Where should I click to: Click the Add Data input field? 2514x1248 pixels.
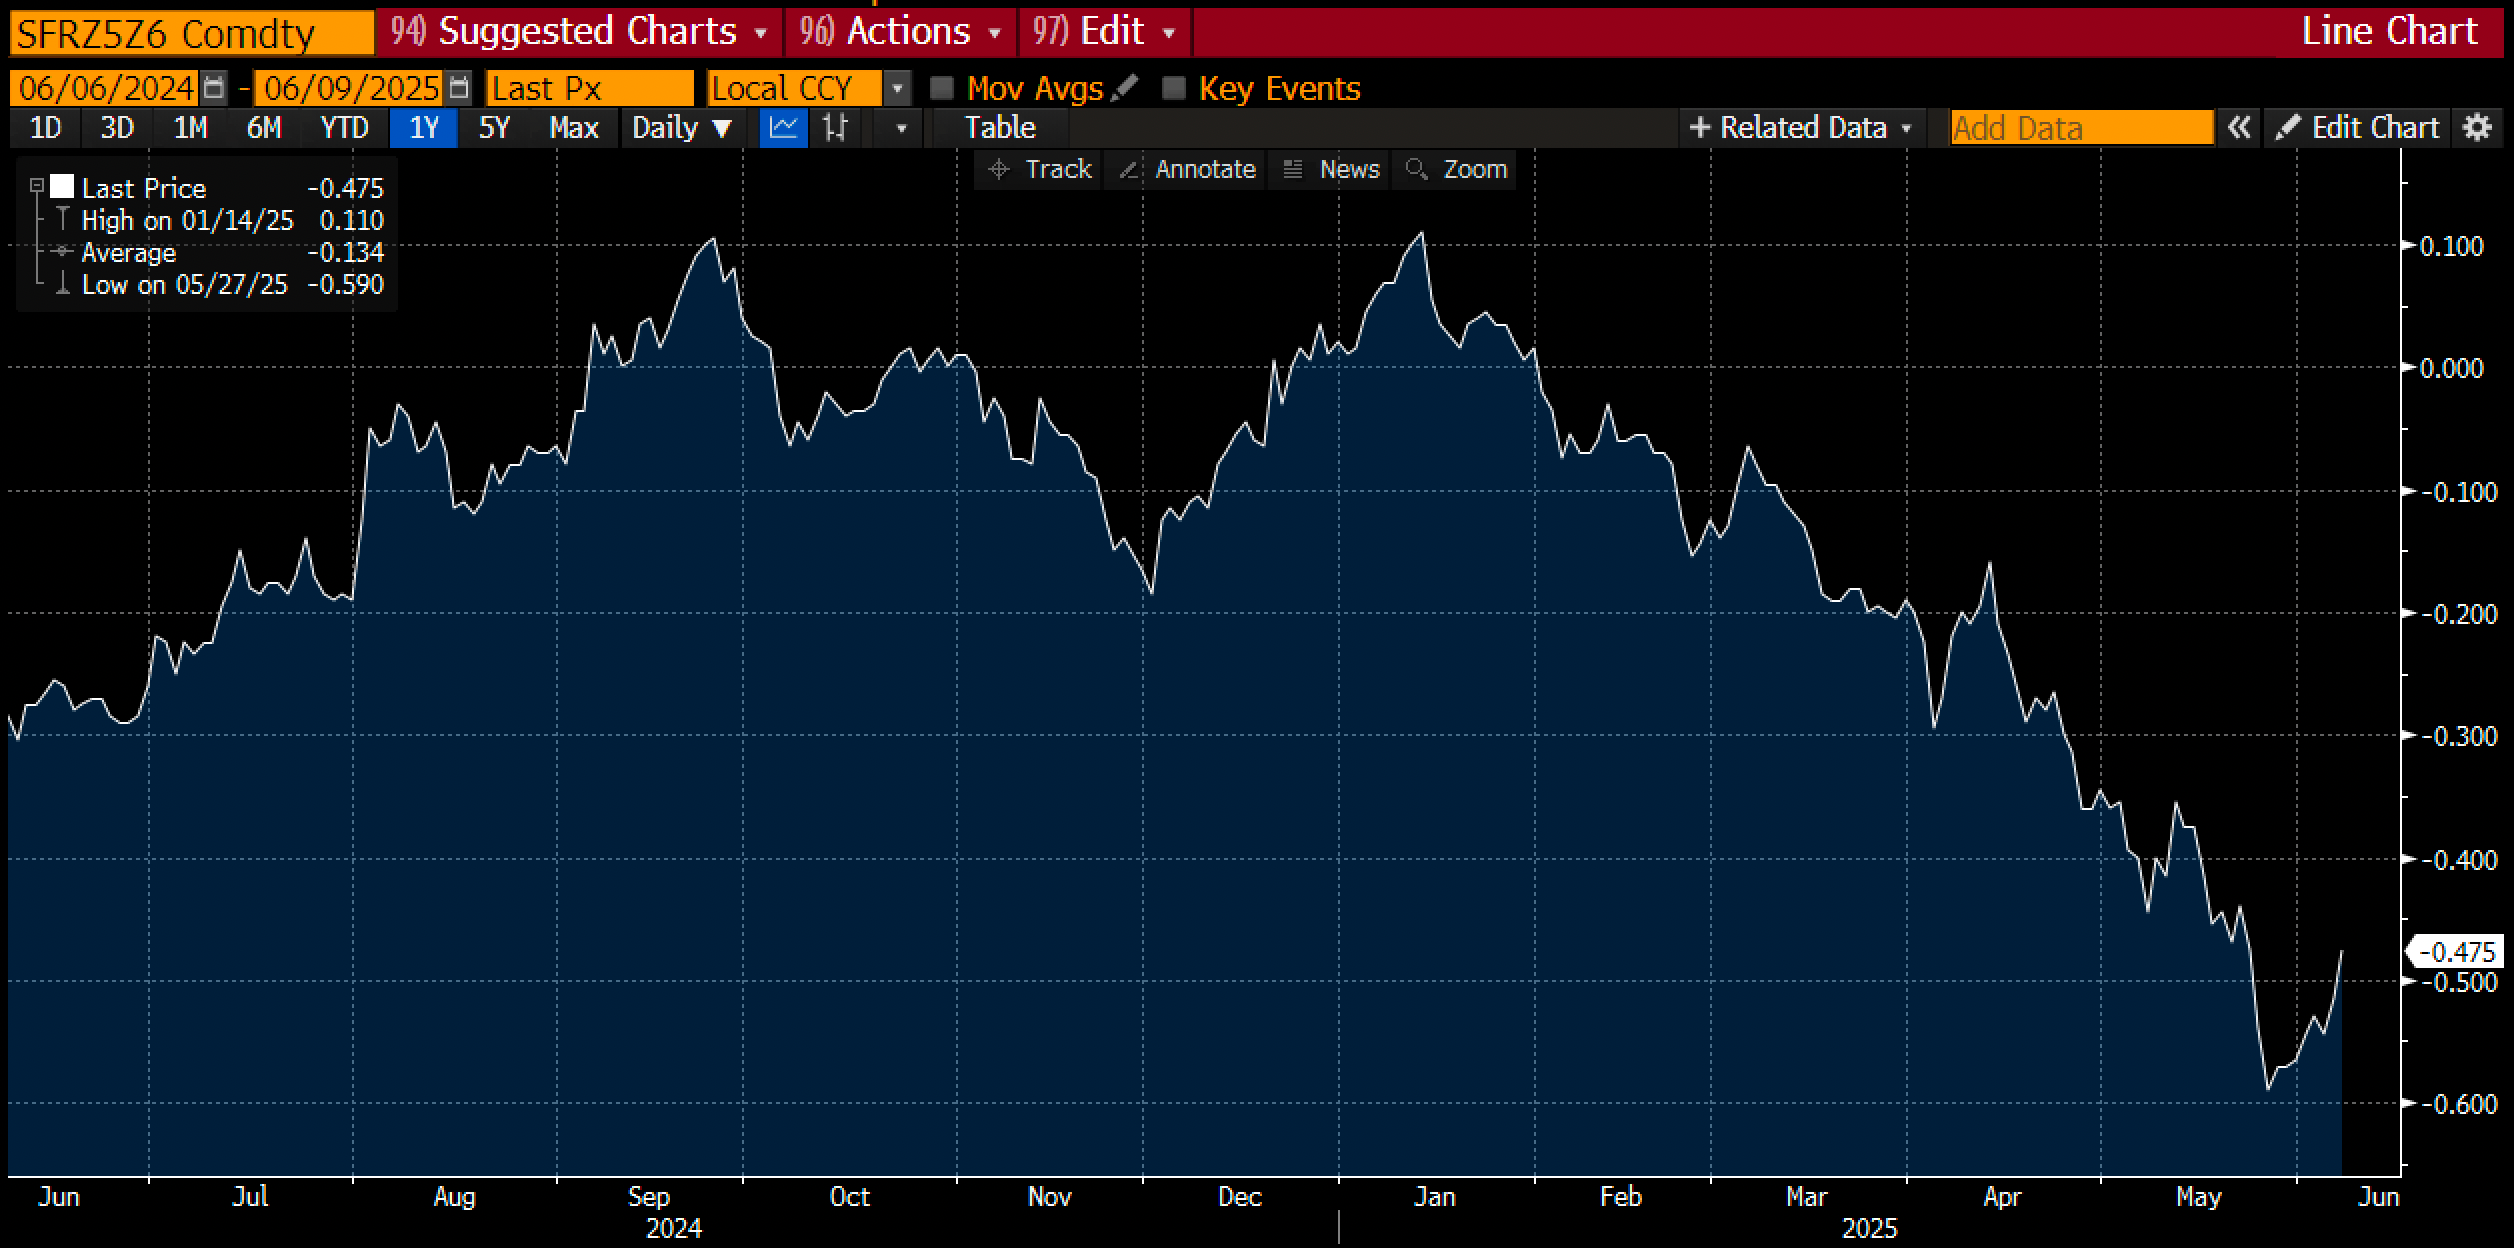click(2081, 128)
